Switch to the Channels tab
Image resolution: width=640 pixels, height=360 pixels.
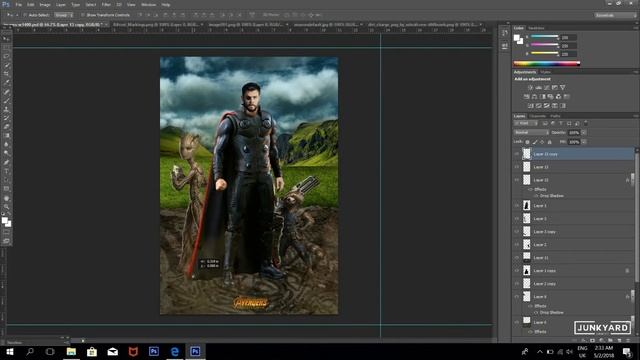coord(538,116)
